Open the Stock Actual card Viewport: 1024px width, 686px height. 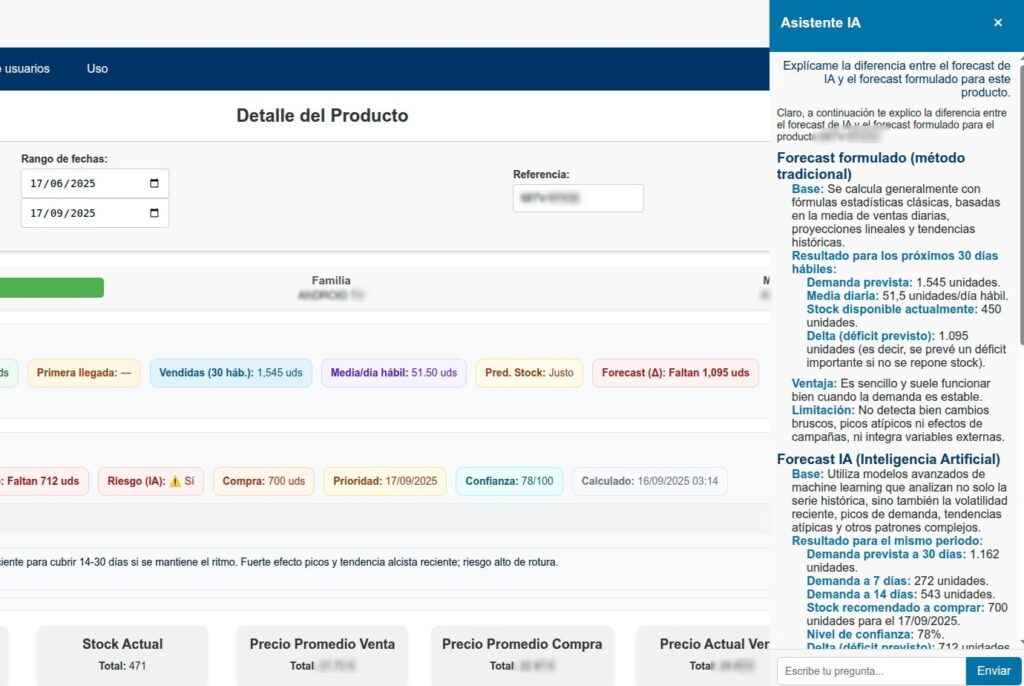click(x=122, y=654)
